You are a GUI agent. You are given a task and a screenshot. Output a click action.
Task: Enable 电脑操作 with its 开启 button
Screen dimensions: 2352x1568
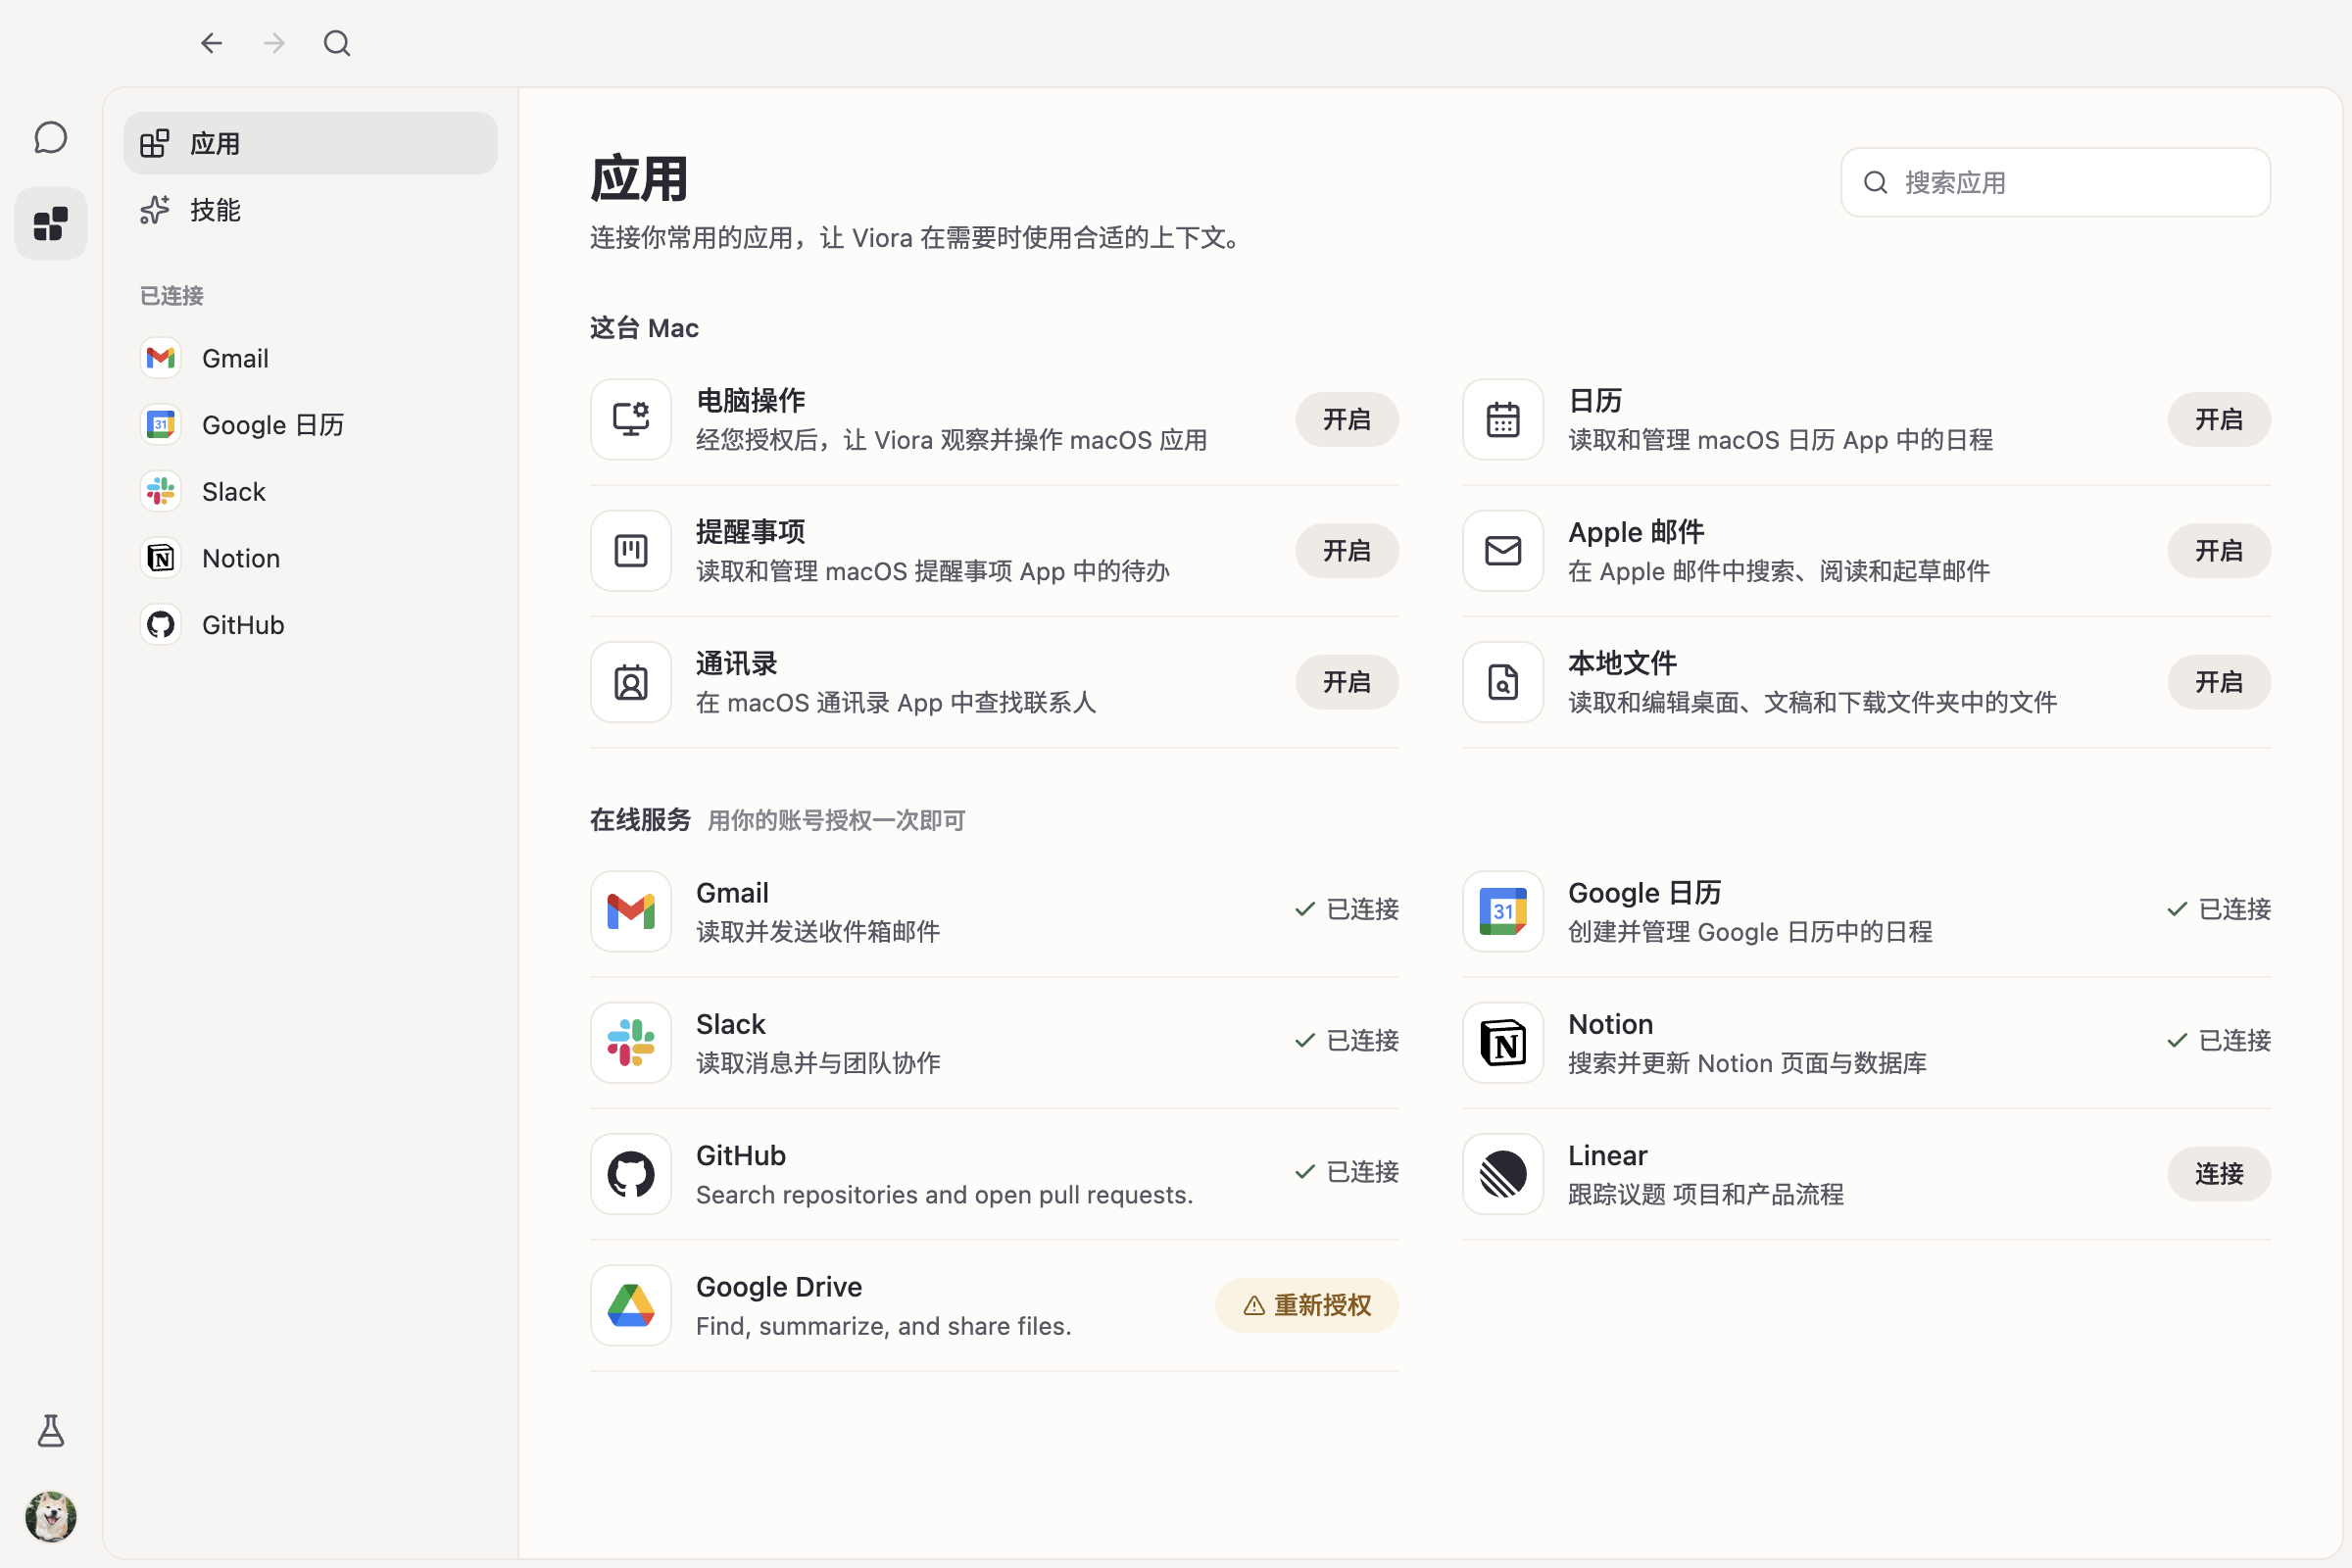click(1346, 419)
